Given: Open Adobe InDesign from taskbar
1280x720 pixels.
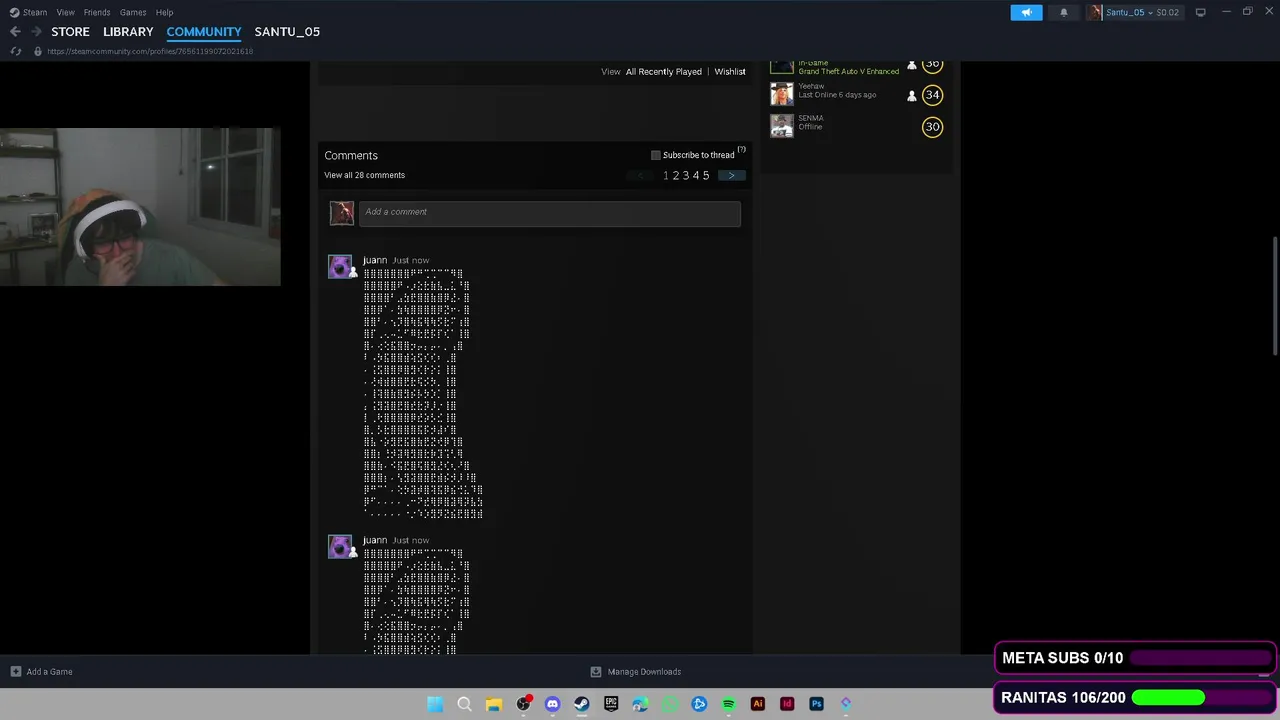Looking at the screenshot, I should point(787,704).
